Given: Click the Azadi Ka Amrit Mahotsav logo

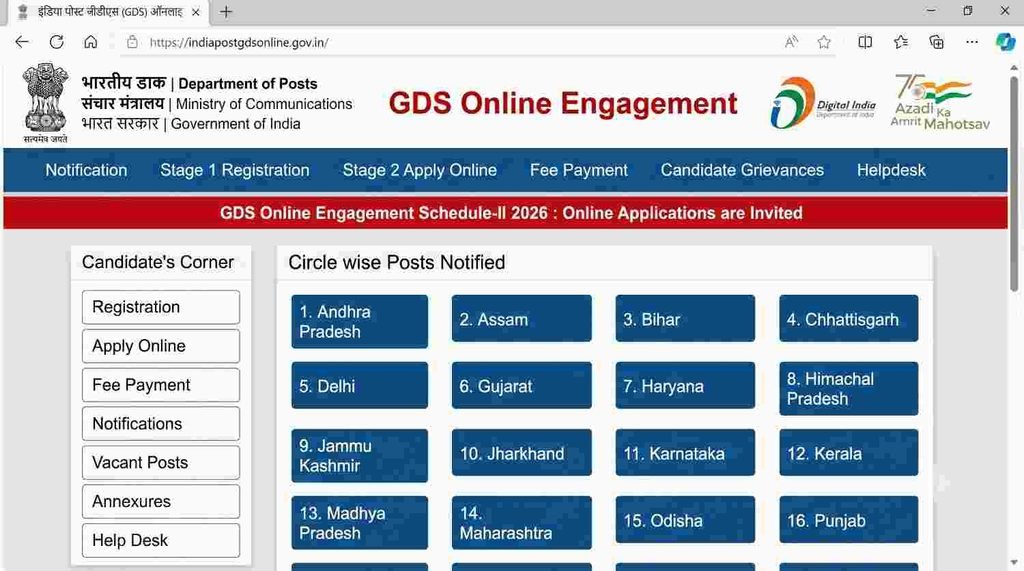Looking at the screenshot, I should click(940, 102).
